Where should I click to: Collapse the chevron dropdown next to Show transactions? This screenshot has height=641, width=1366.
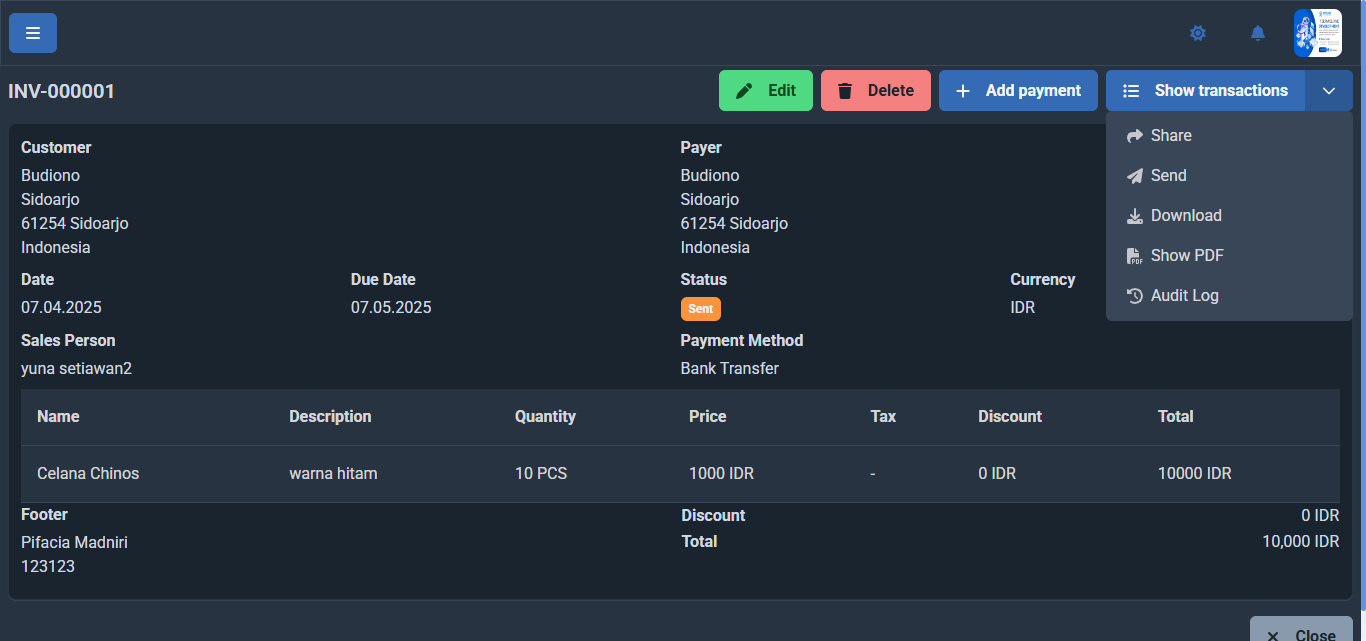1328,91
